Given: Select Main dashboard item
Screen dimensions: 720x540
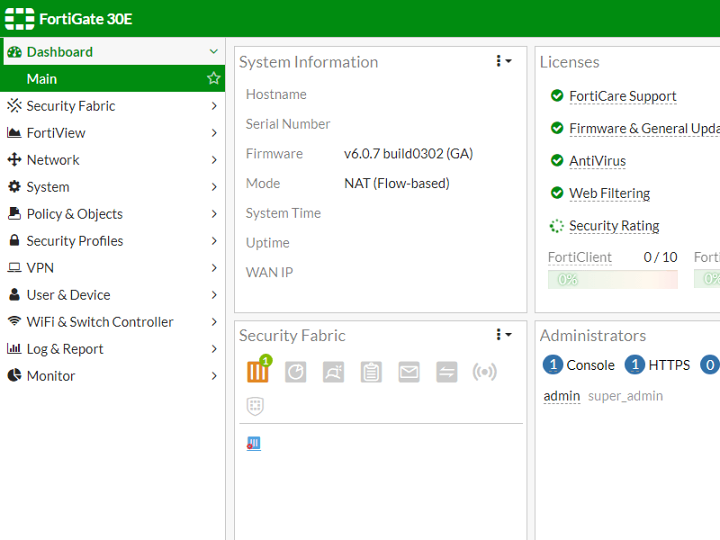Looking at the screenshot, I should (x=112, y=79).
